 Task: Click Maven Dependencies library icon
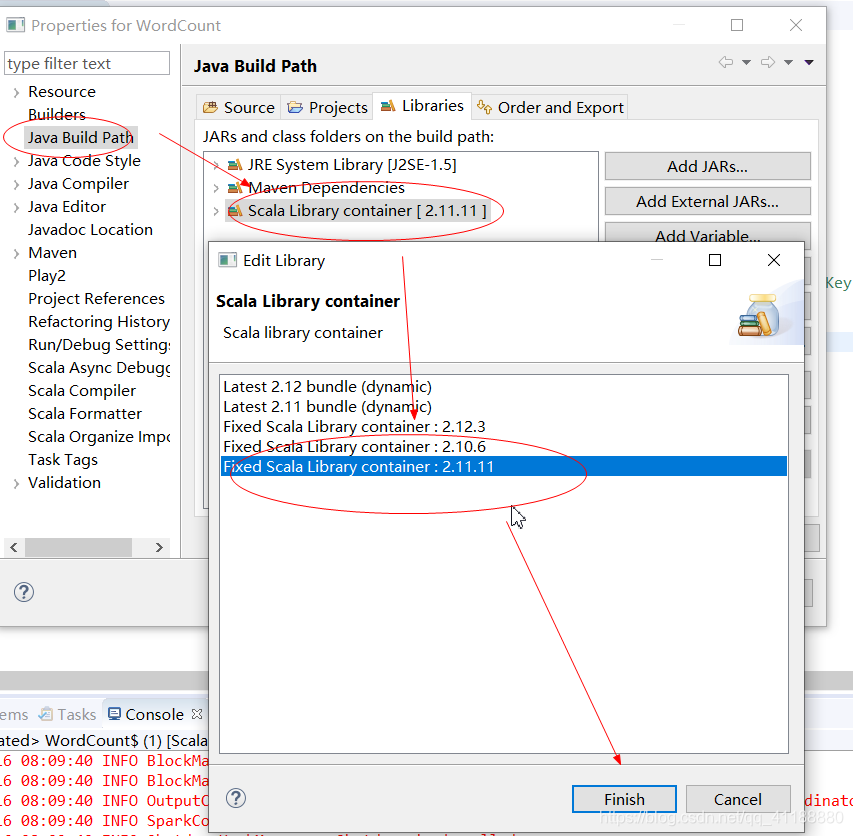[234, 188]
